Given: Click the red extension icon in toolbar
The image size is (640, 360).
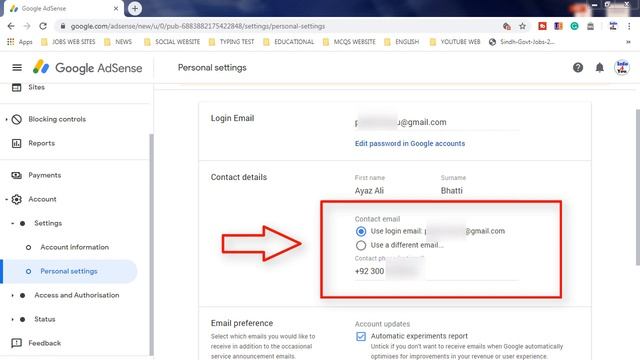Looking at the screenshot, I should 542,26.
